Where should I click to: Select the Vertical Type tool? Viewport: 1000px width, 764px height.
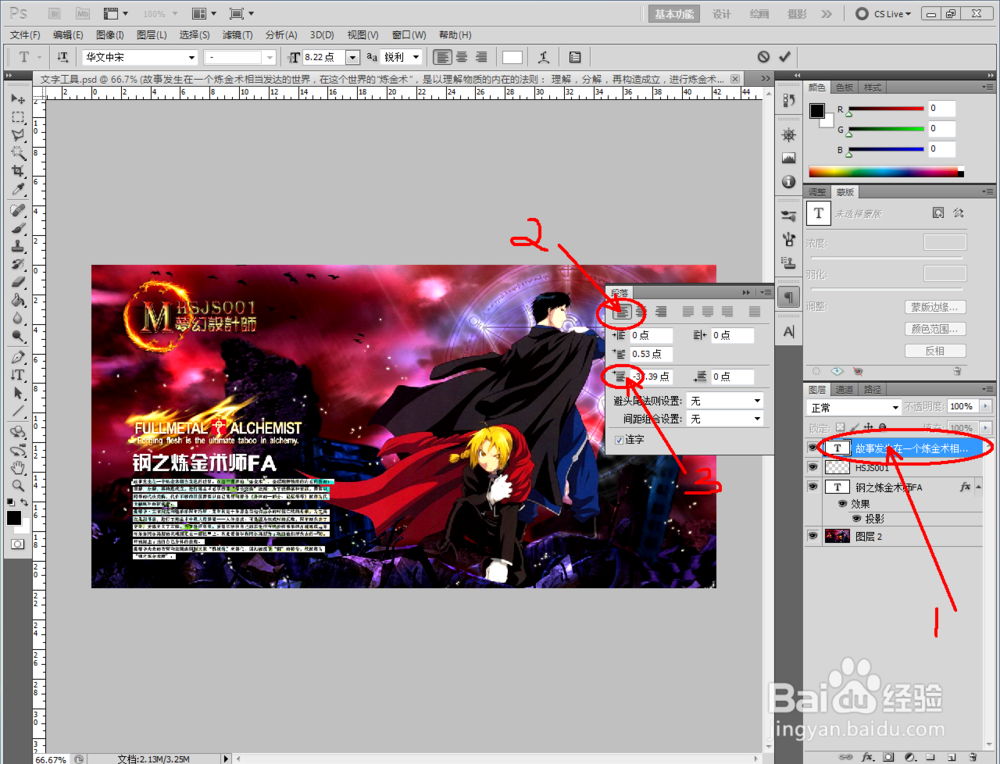[18, 375]
